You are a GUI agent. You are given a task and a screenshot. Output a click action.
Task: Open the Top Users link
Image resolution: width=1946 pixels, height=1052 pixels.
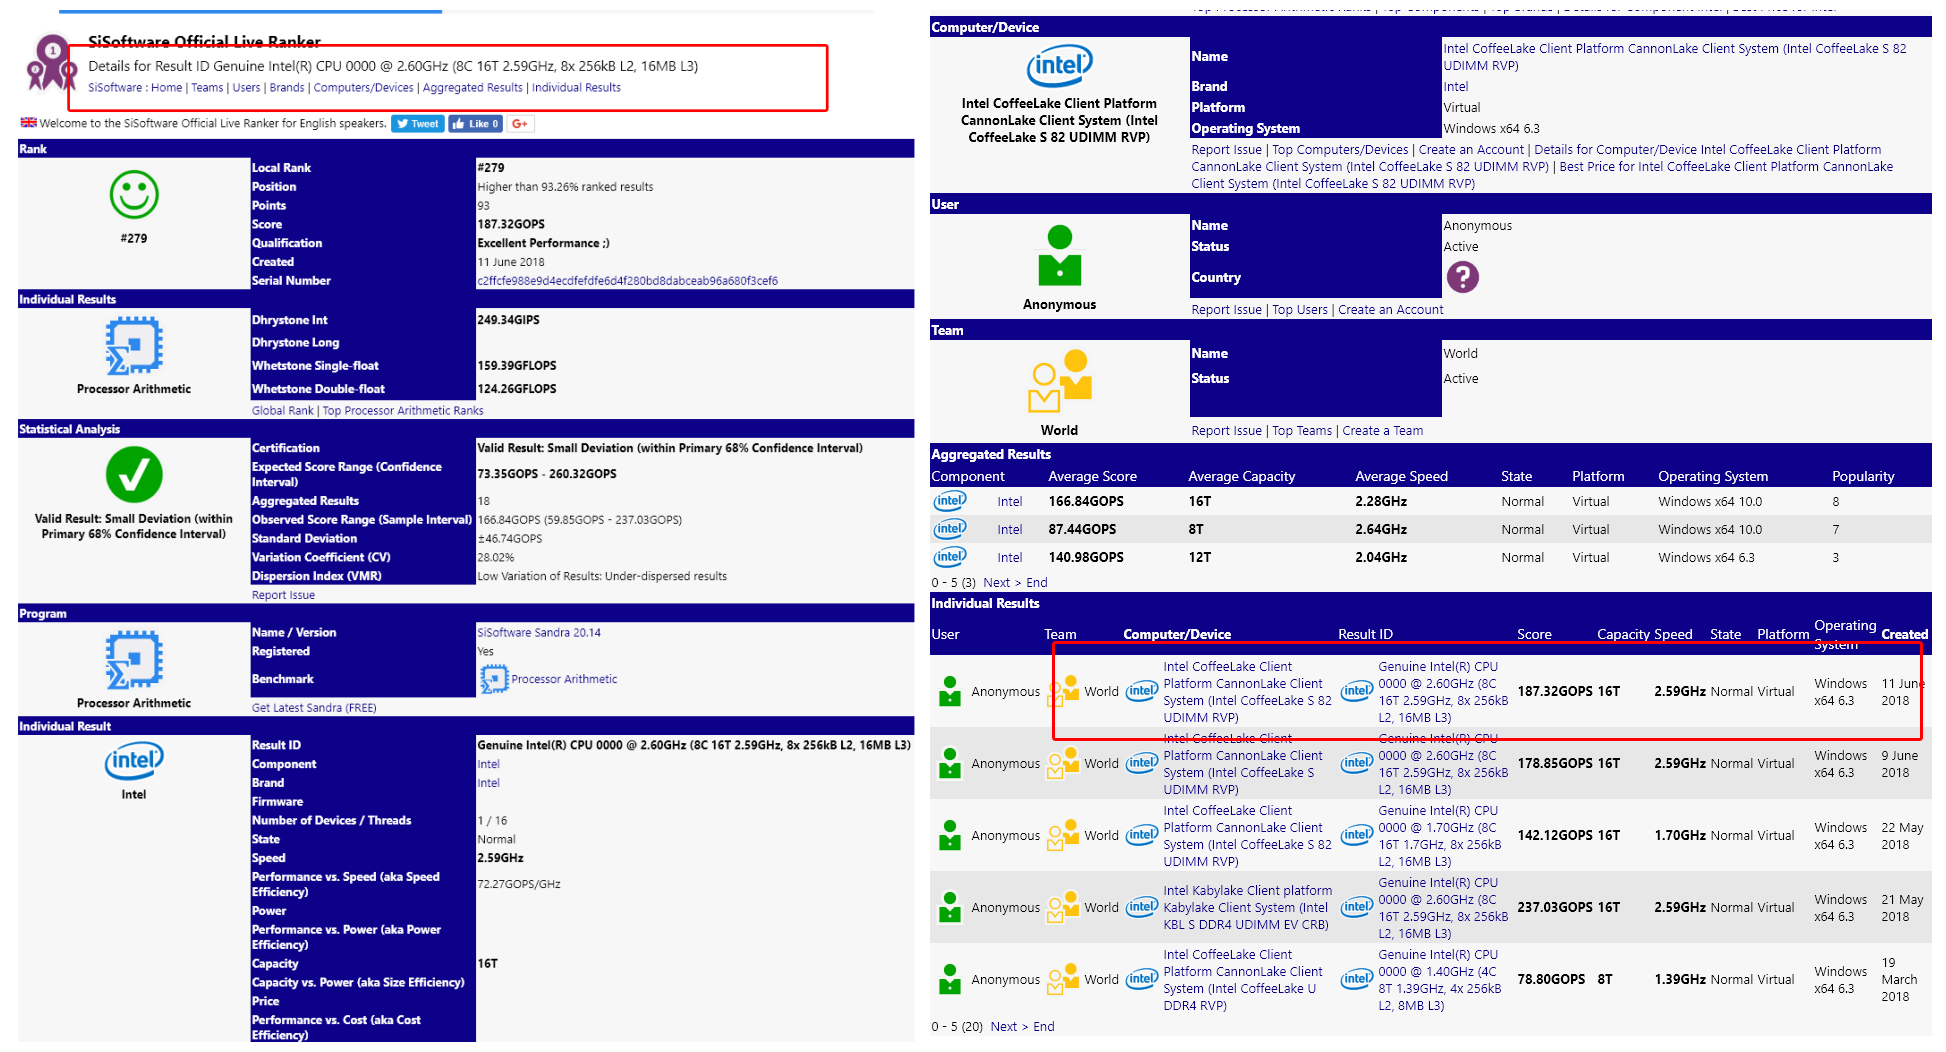click(x=1300, y=310)
